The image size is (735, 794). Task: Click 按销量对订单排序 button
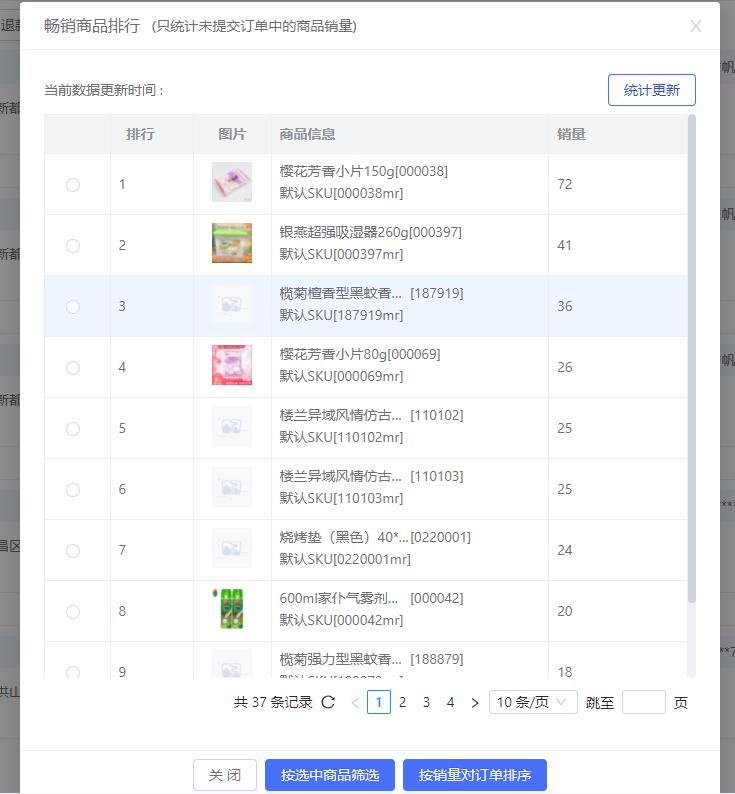475,775
